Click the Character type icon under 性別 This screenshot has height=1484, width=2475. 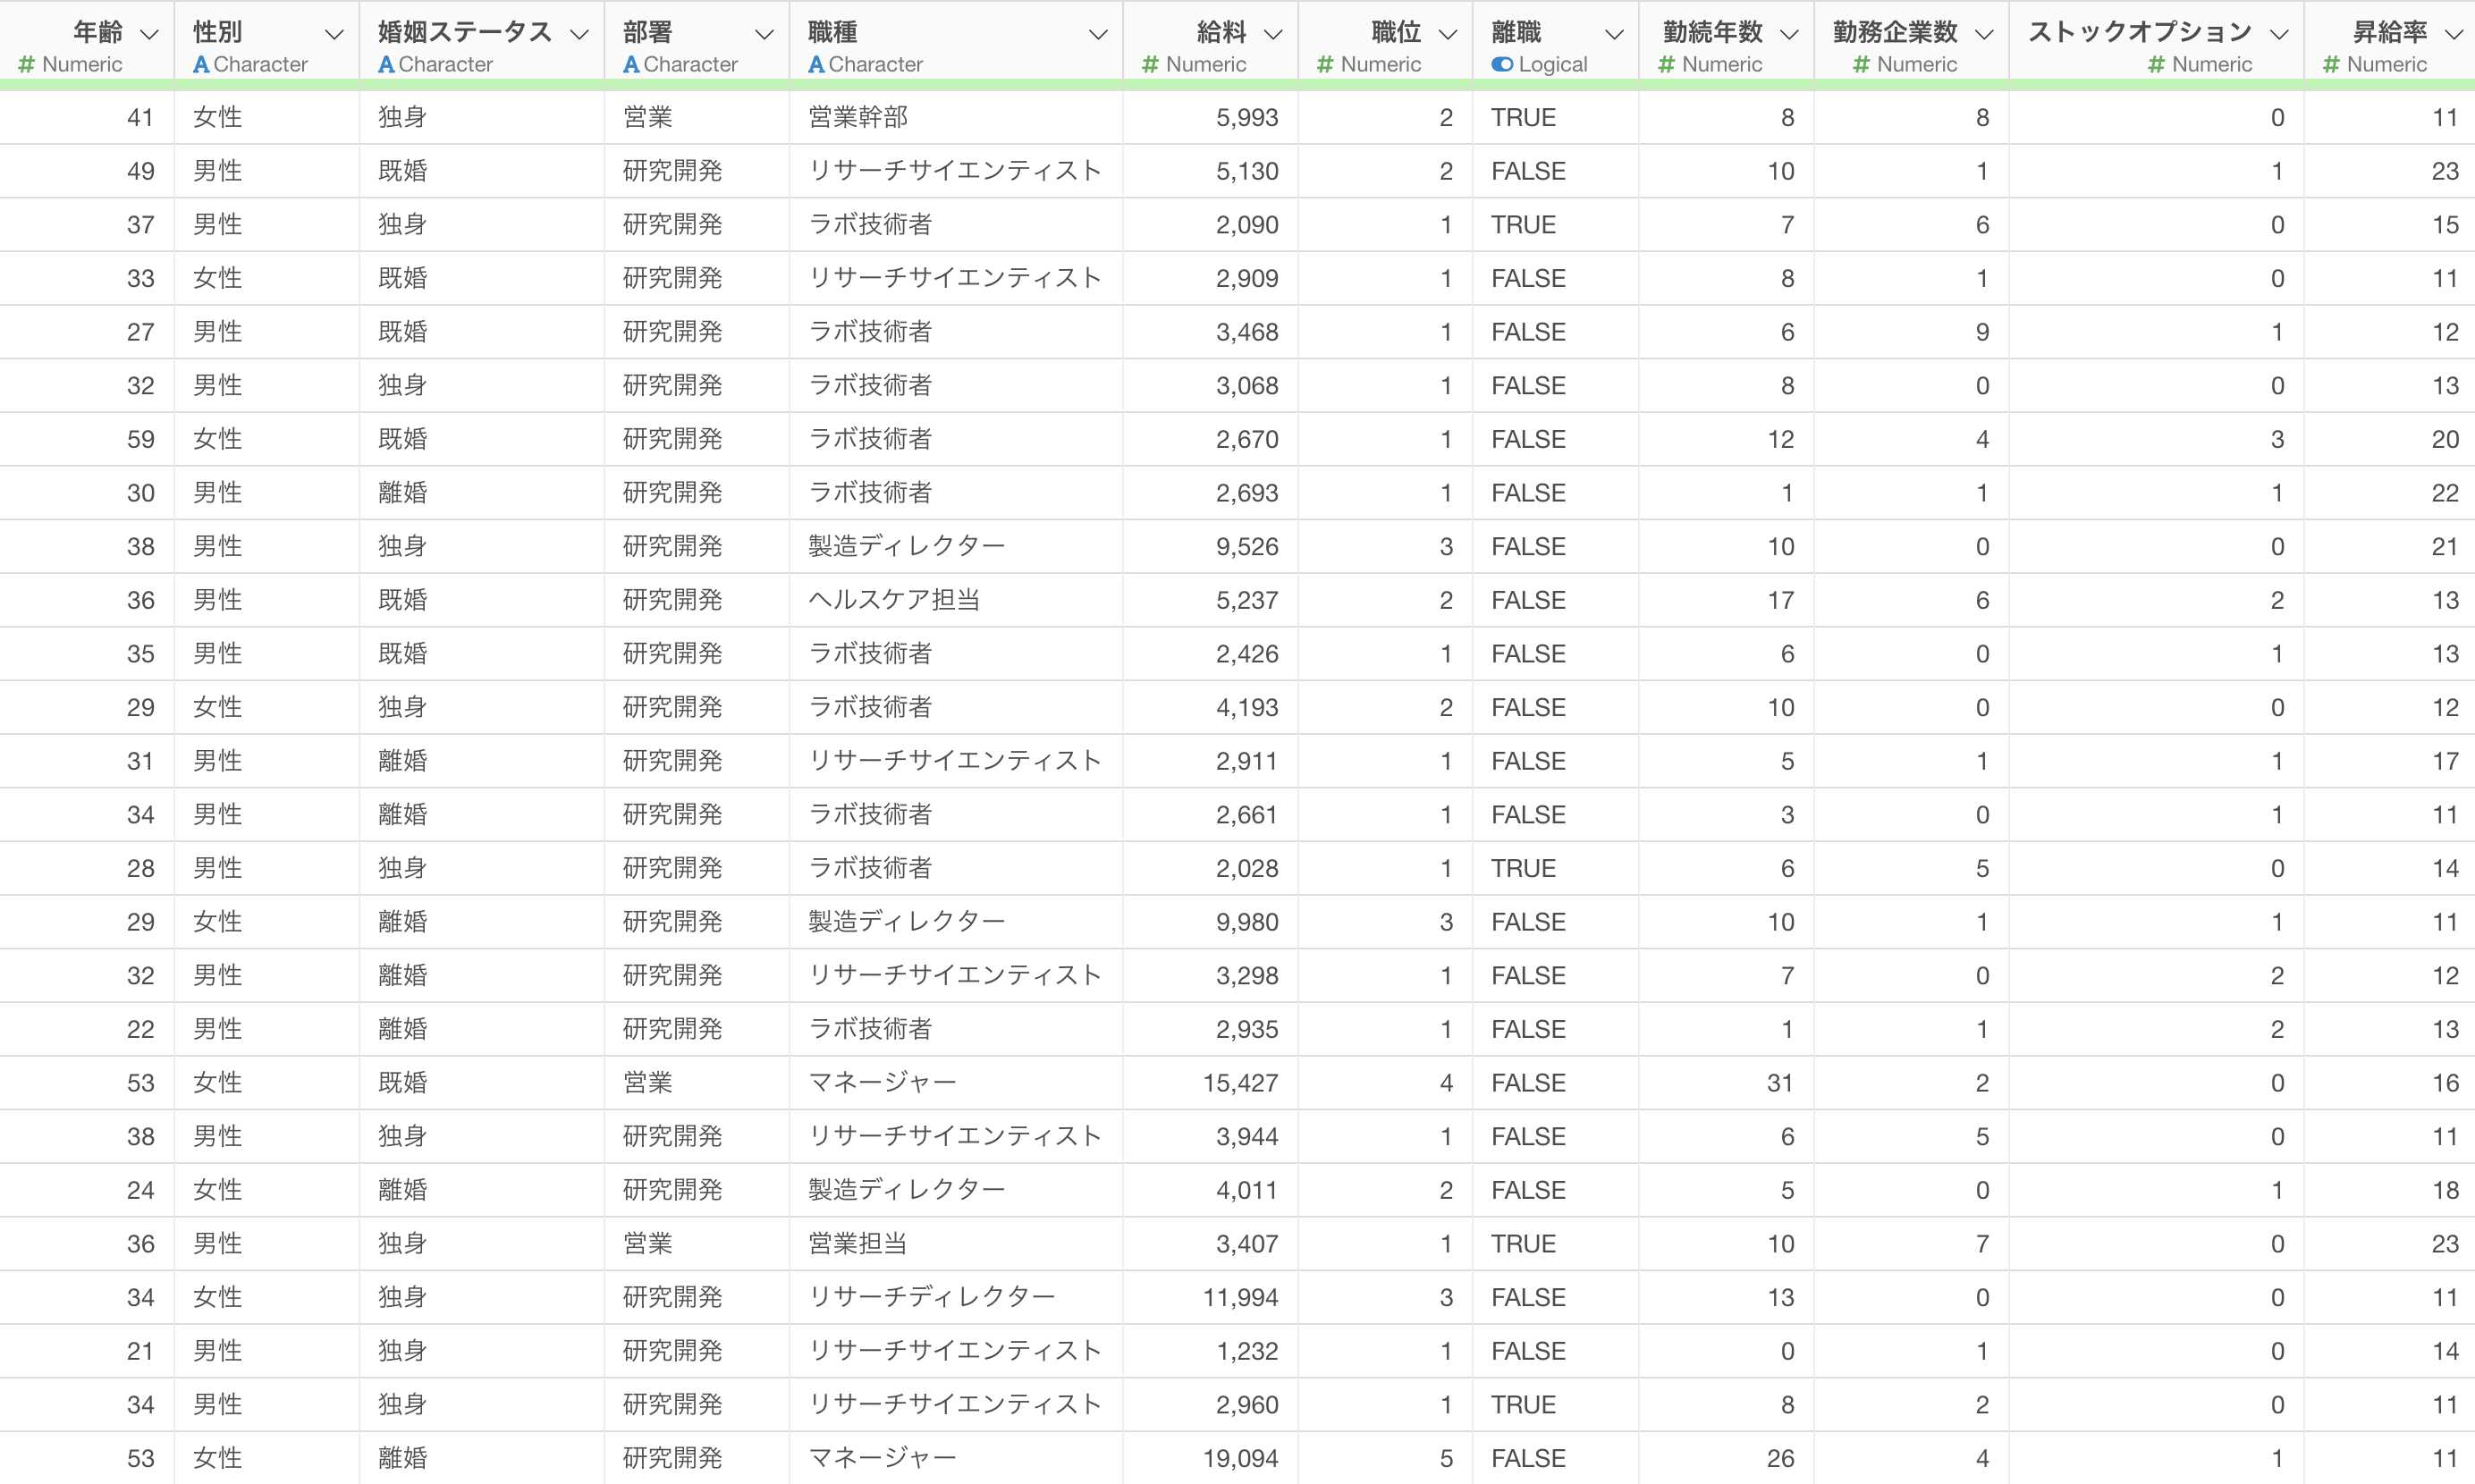click(x=201, y=65)
